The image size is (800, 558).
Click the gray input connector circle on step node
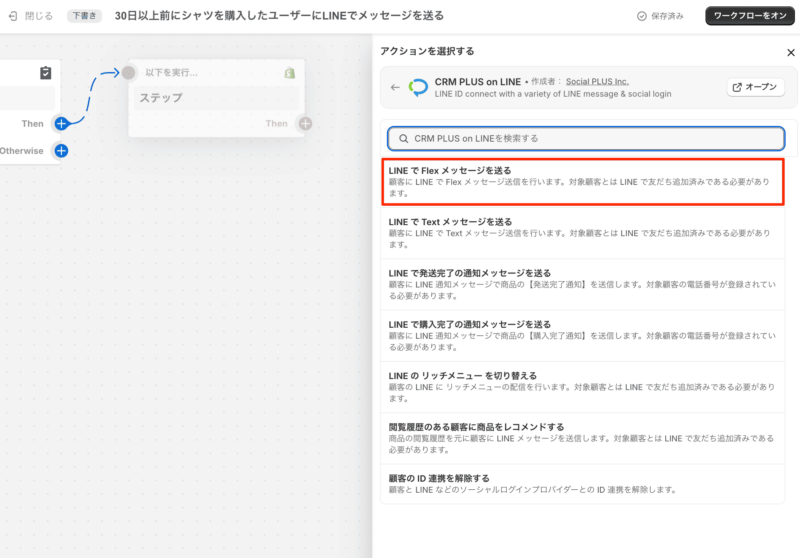coord(128,73)
